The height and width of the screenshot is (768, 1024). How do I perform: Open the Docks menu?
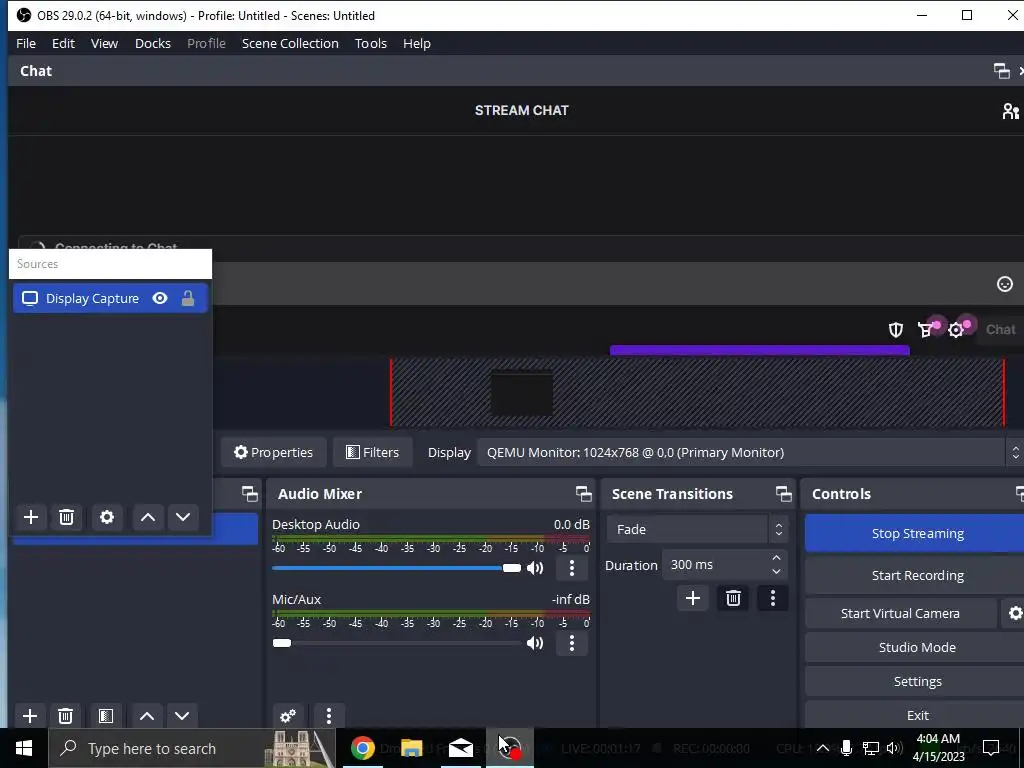coord(153,43)
